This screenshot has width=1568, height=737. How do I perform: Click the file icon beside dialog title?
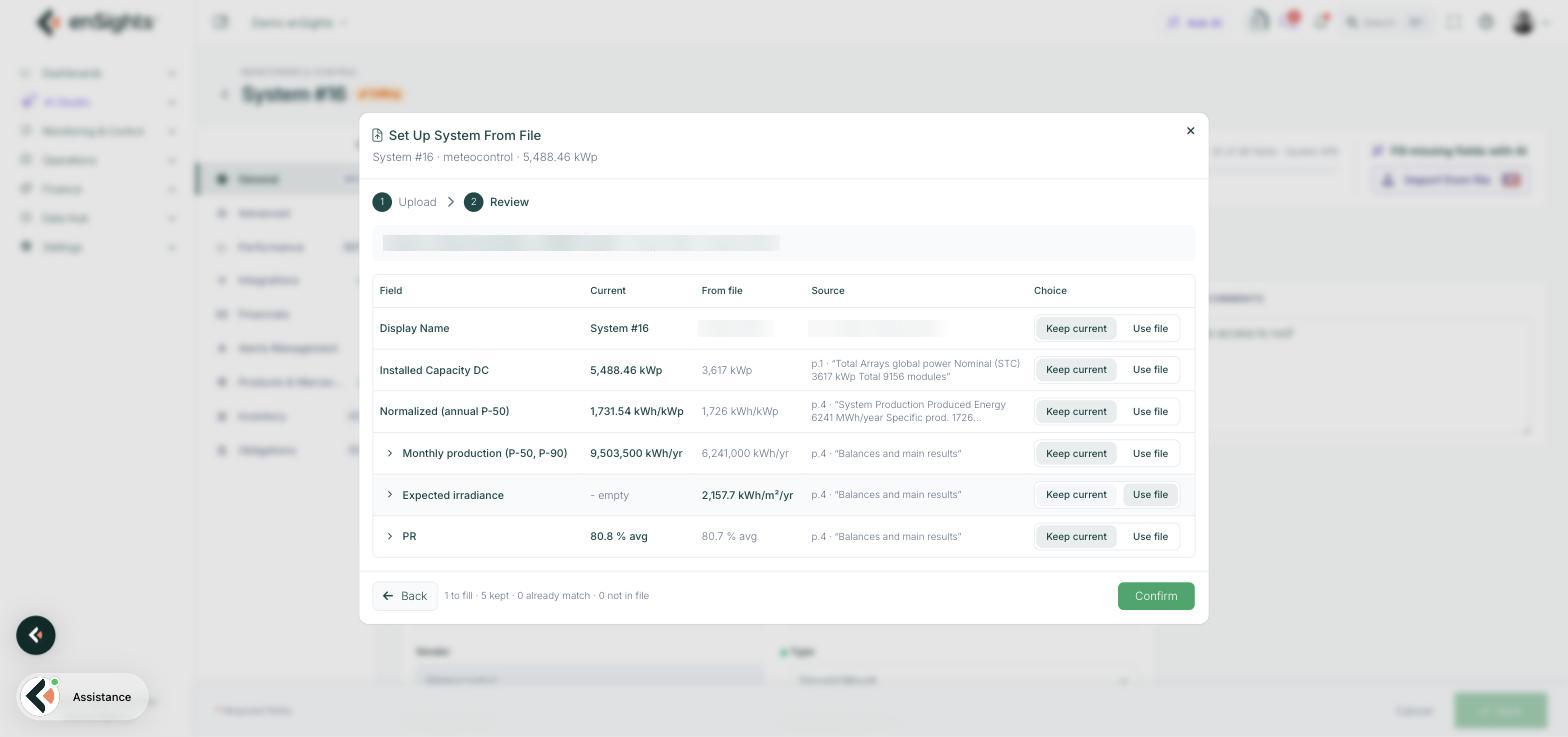click(377, 135)
